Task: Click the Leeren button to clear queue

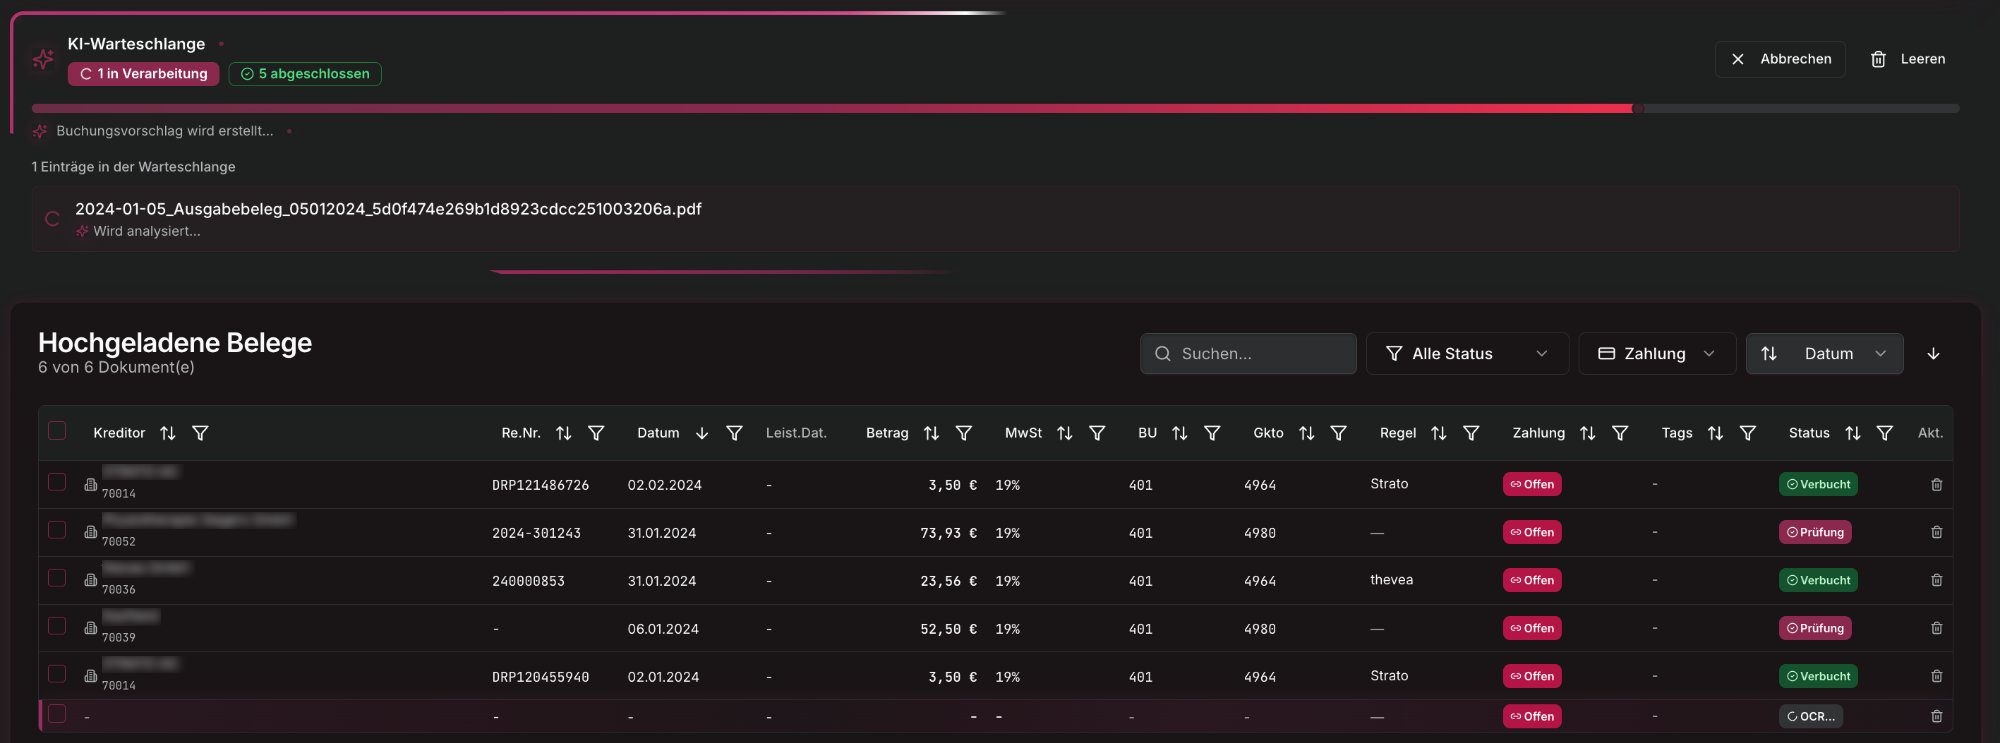Action: (x=1908, y=59)
